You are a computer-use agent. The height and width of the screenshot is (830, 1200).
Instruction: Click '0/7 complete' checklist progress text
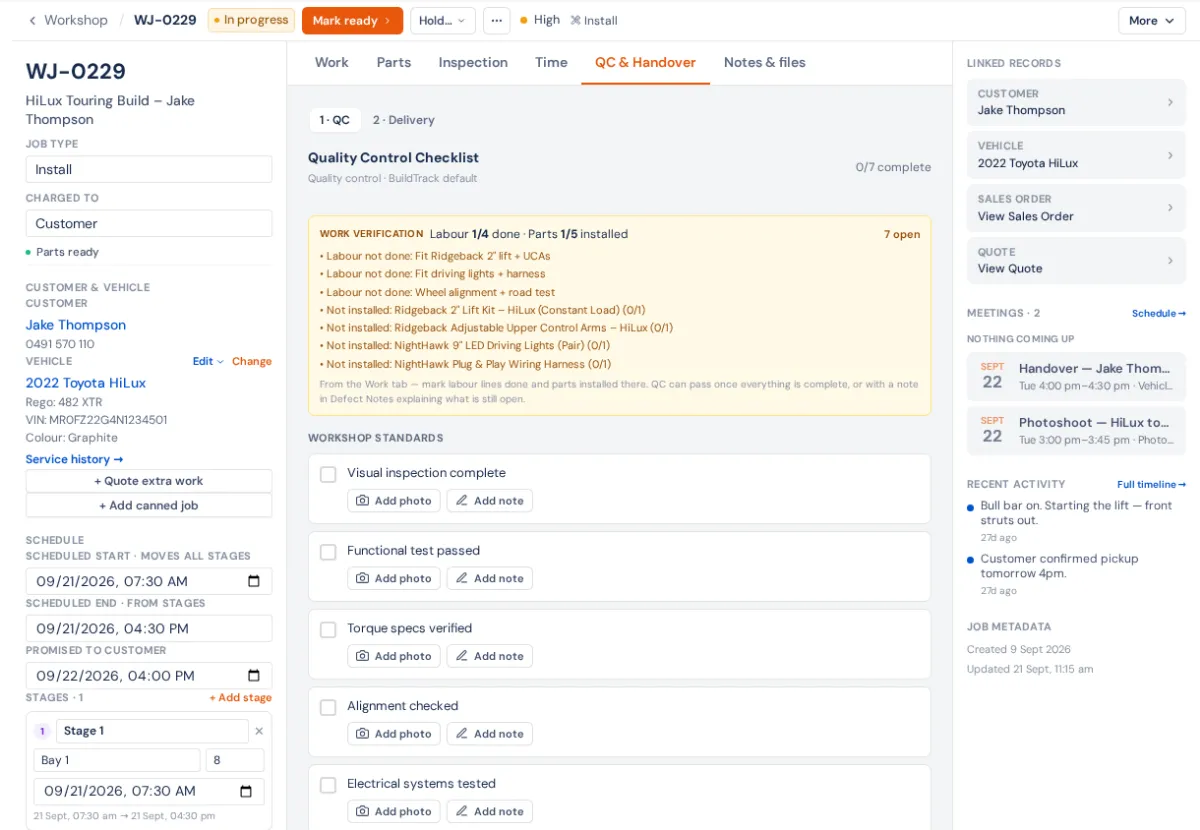893,167
